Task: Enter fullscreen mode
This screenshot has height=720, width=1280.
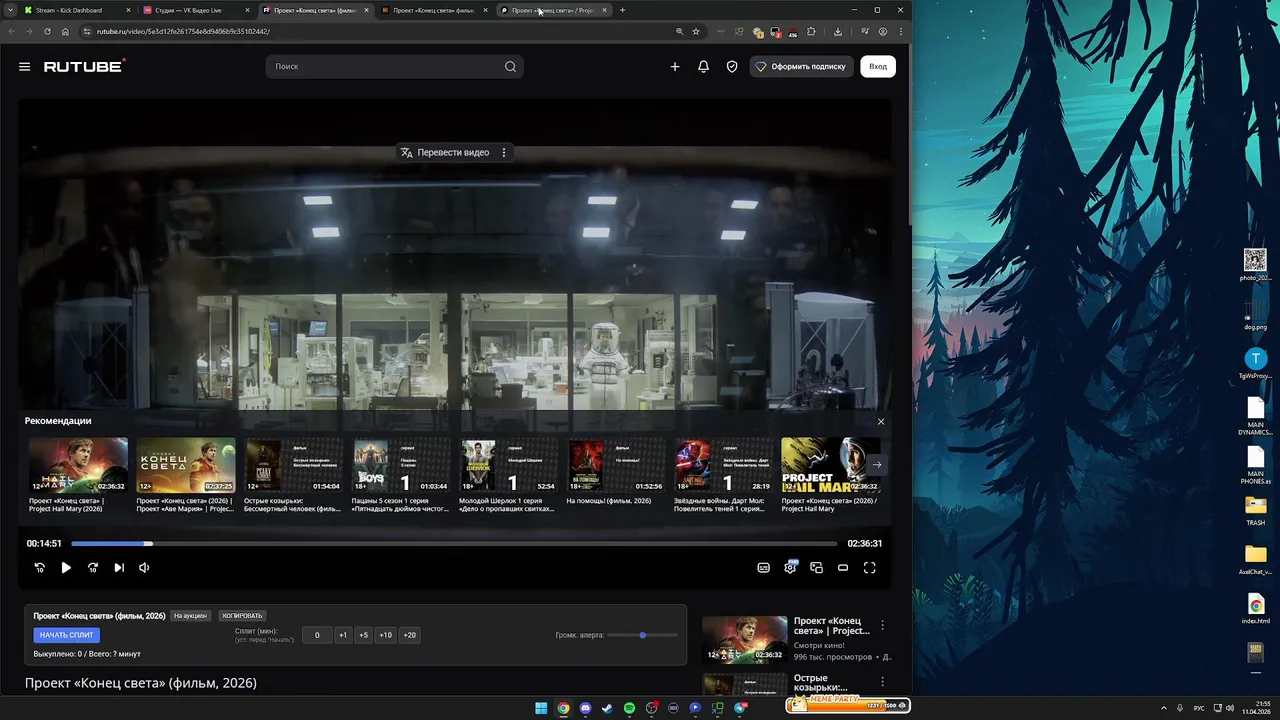Action: pos(870,568)
